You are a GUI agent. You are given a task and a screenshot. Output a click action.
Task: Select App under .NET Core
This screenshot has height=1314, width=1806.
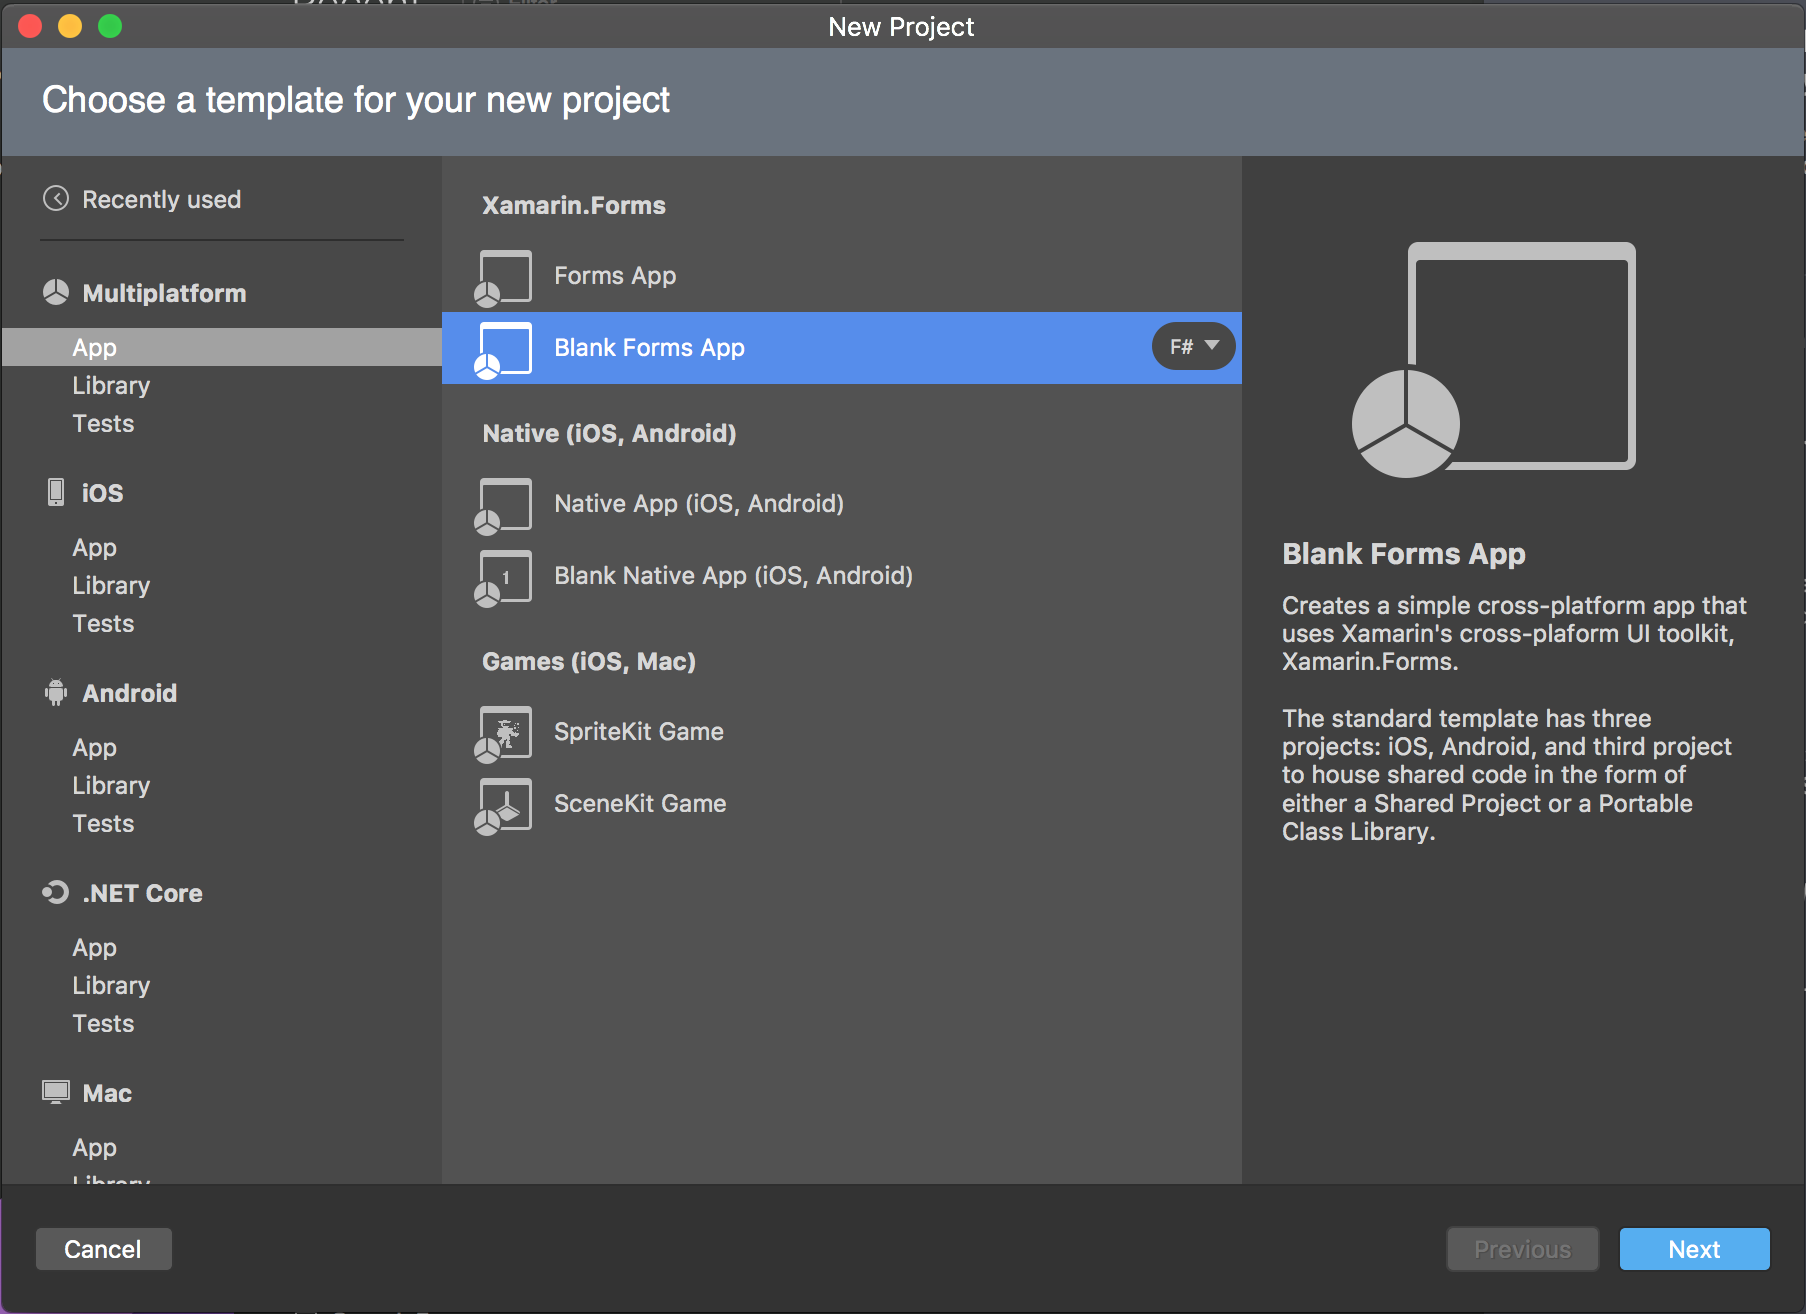point(95,947)
